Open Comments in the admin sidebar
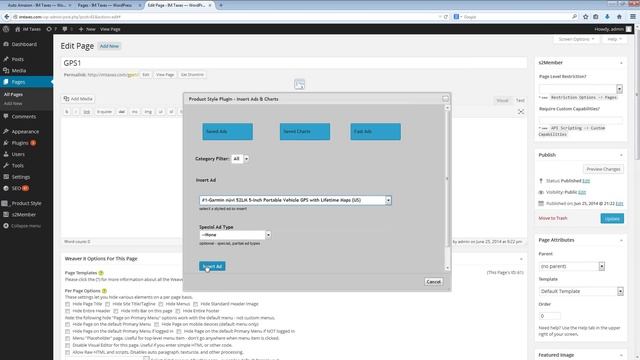This screenshot has width=640, height=360. click(24, 116)
